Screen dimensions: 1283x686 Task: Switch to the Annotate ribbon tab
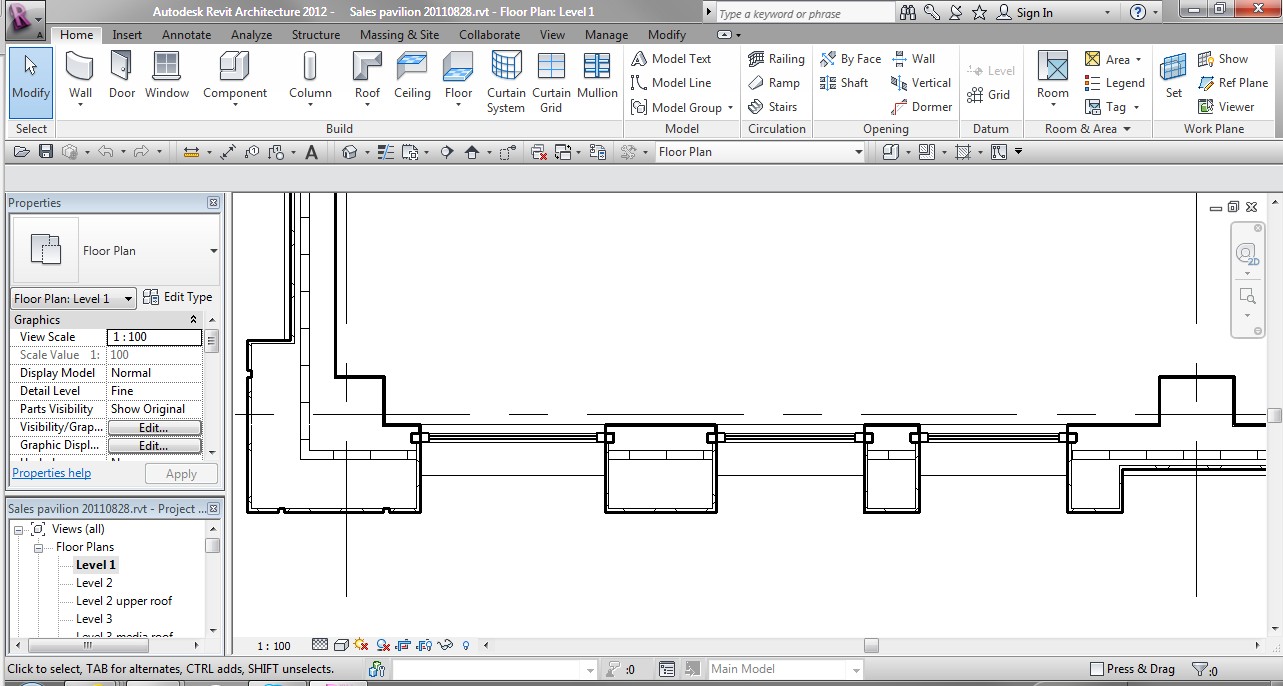[x=186, y=34]
